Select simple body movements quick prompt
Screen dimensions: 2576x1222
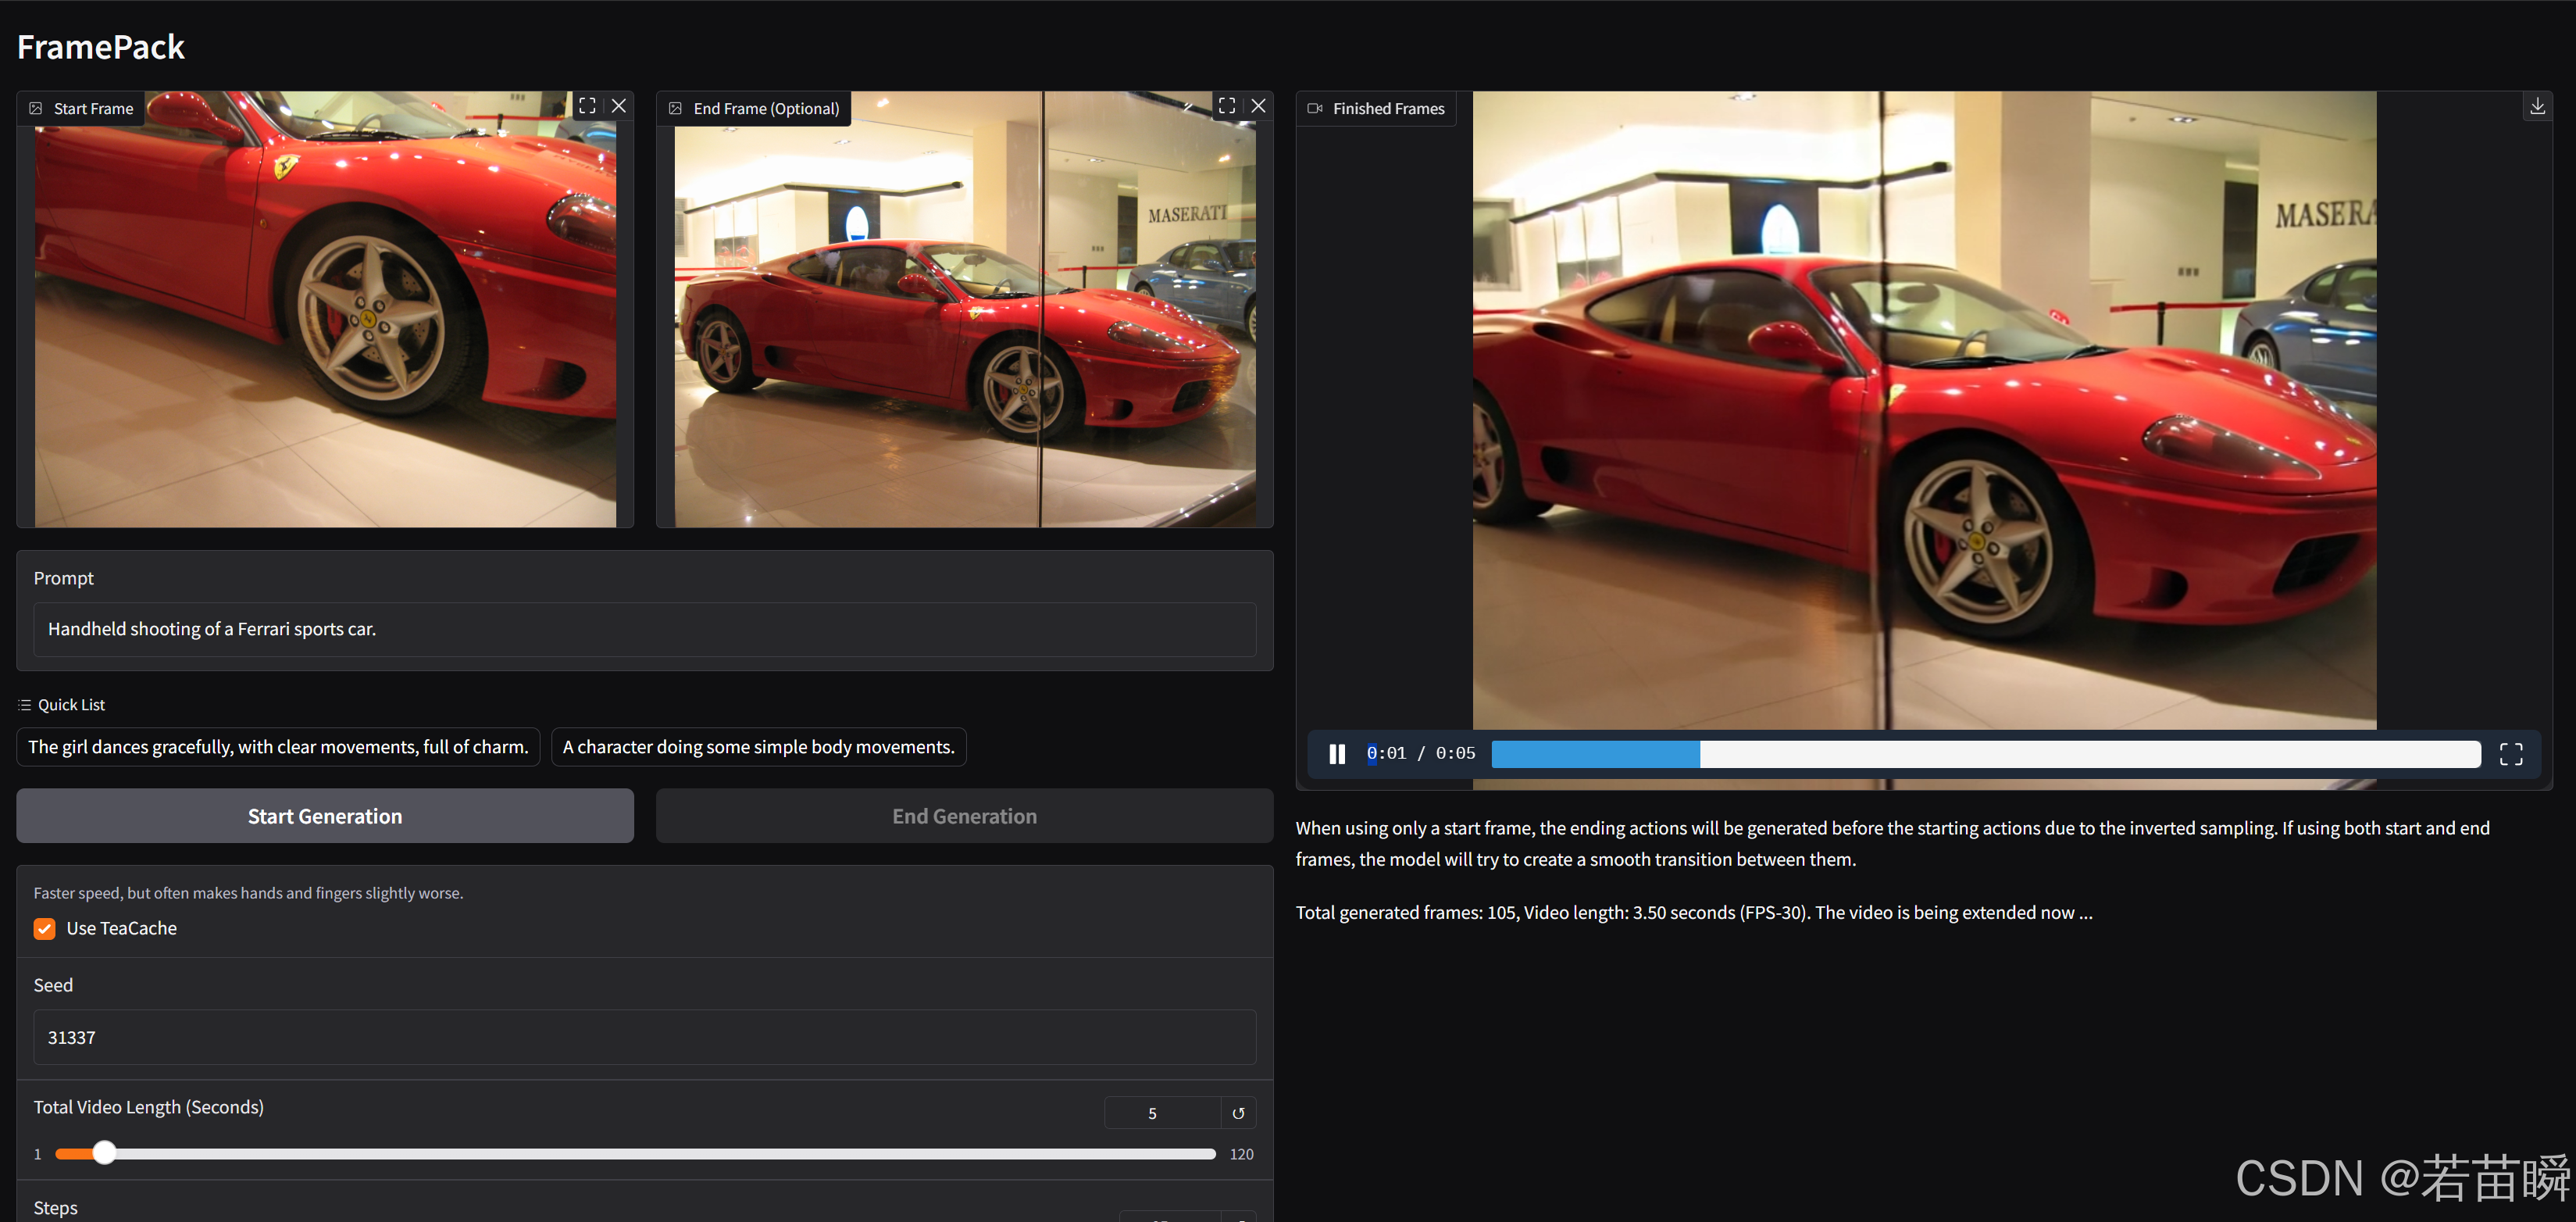coord(758,747)
